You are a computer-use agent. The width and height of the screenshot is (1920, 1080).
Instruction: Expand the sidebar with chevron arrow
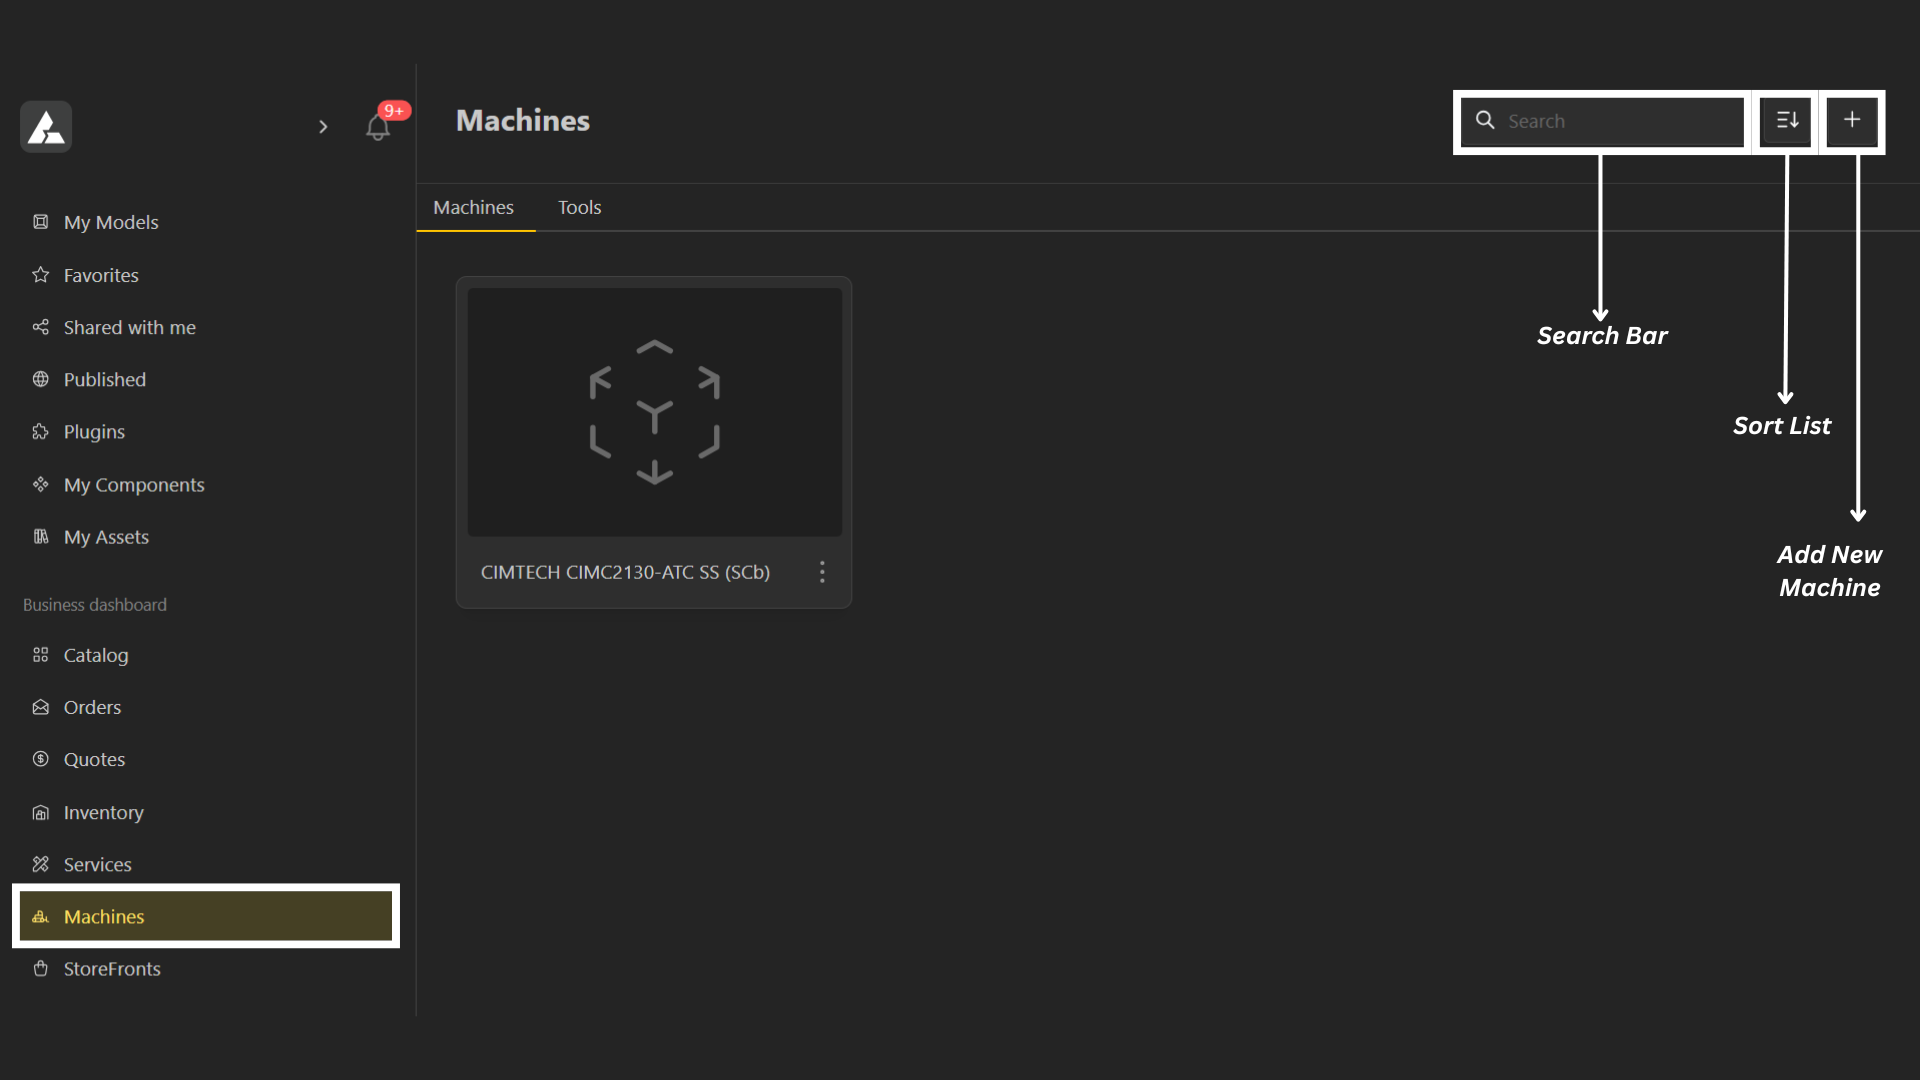(x=323, y=127)
